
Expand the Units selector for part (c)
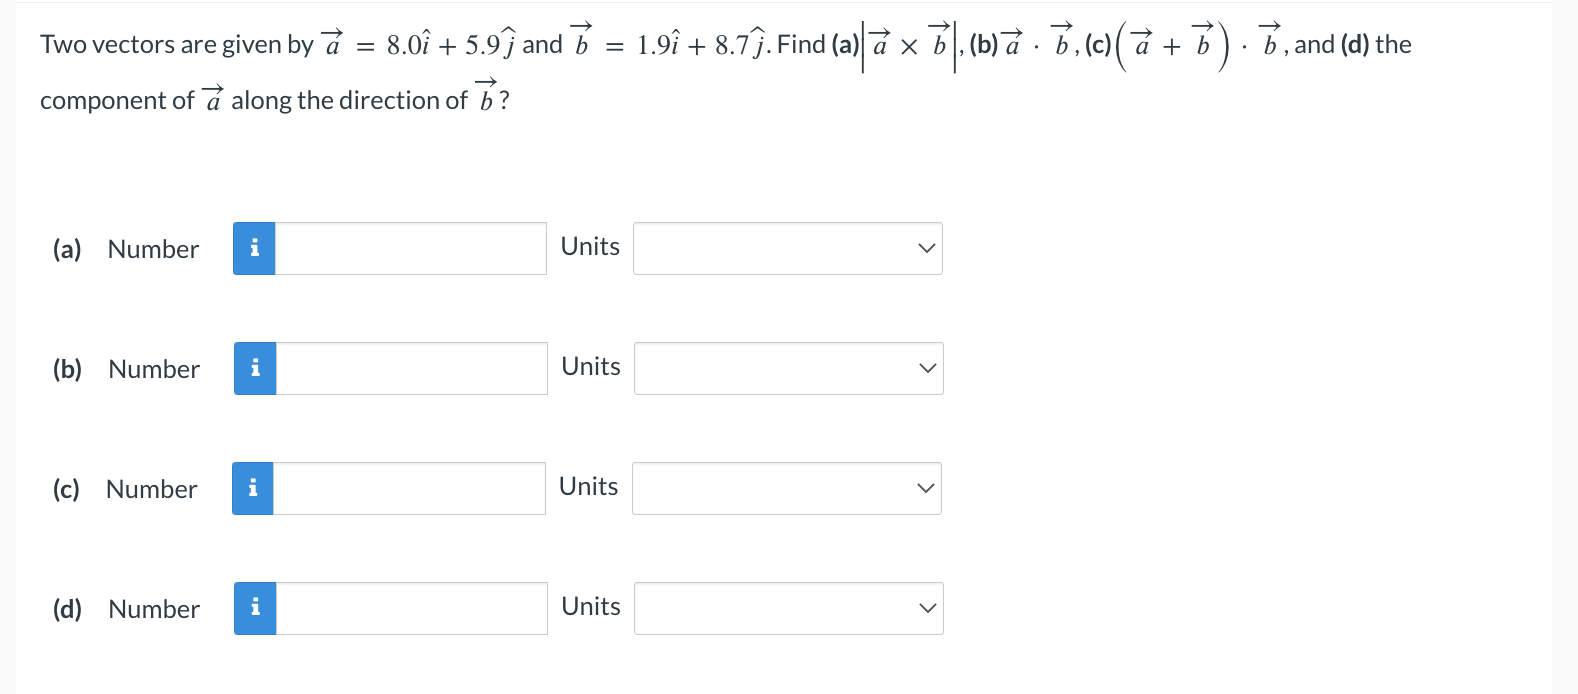[x=786, y=488]
